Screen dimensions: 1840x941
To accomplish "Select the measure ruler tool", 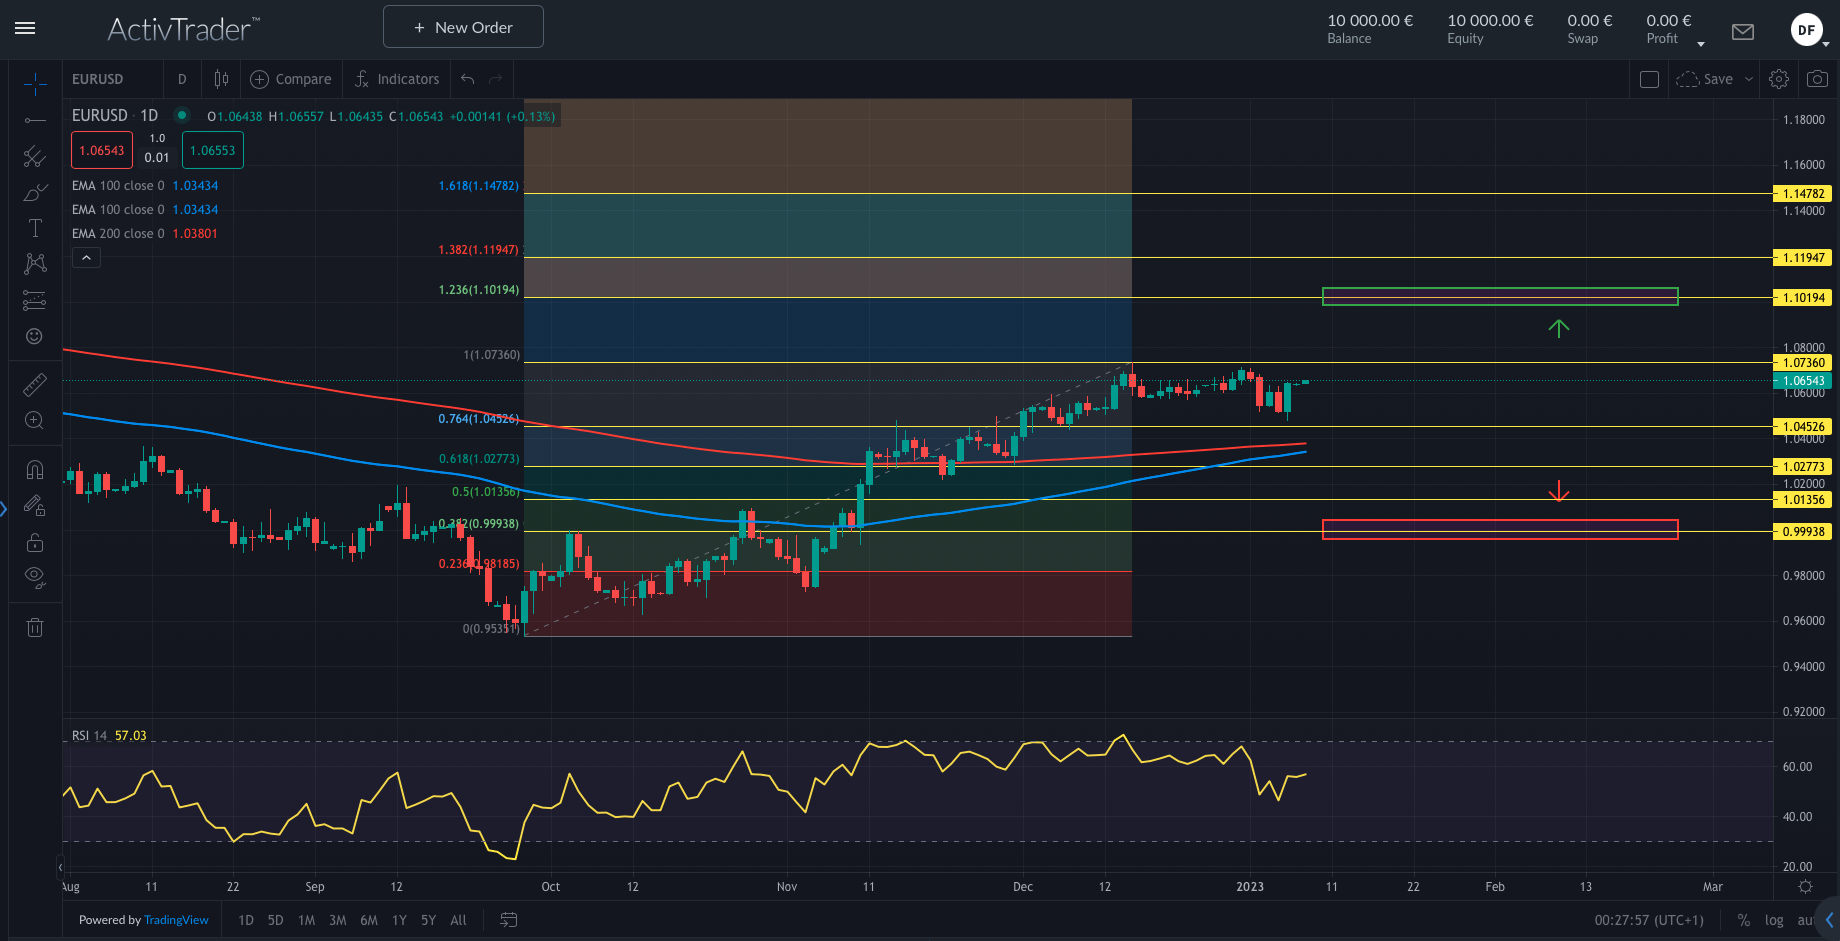I will click(x=35, y=383).
